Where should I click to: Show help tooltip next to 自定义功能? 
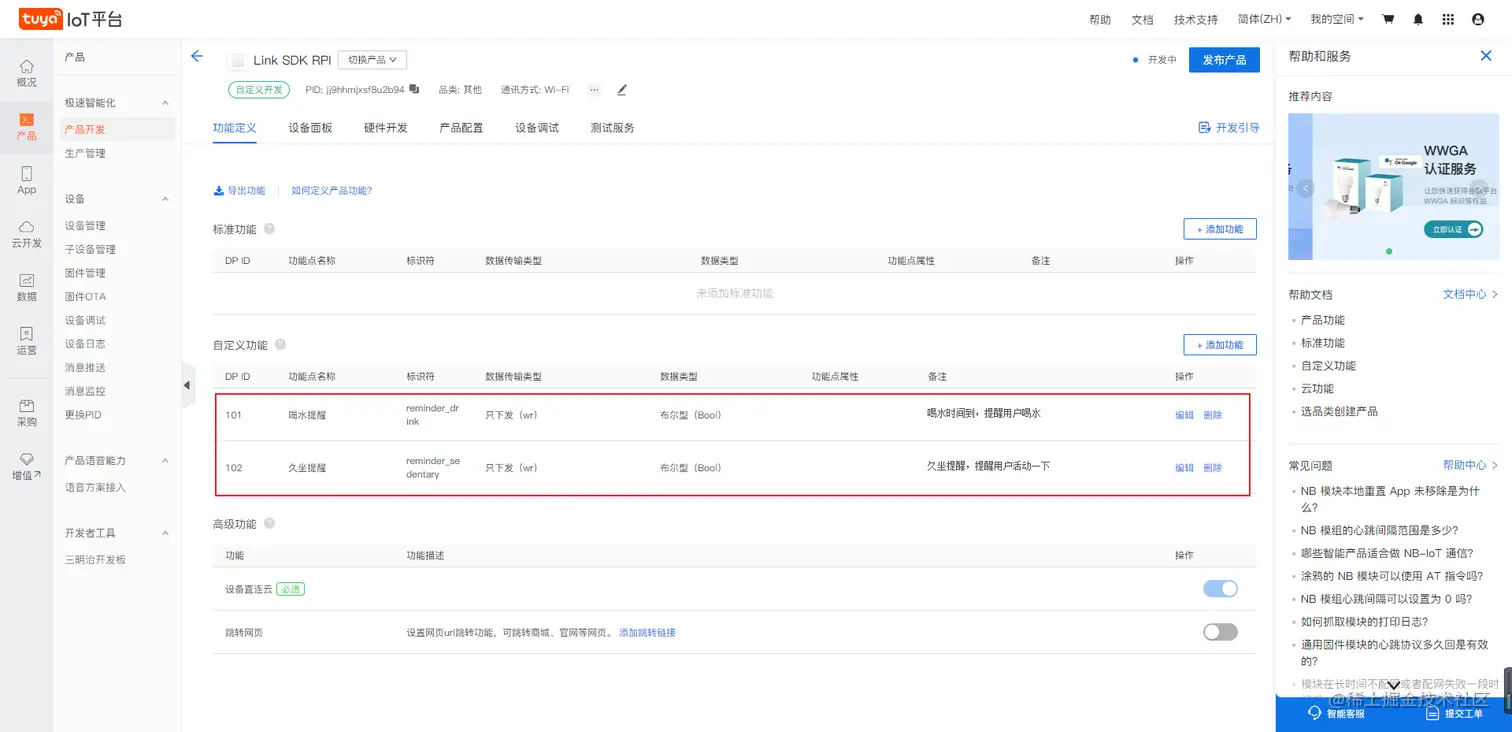tap(280, 345)
